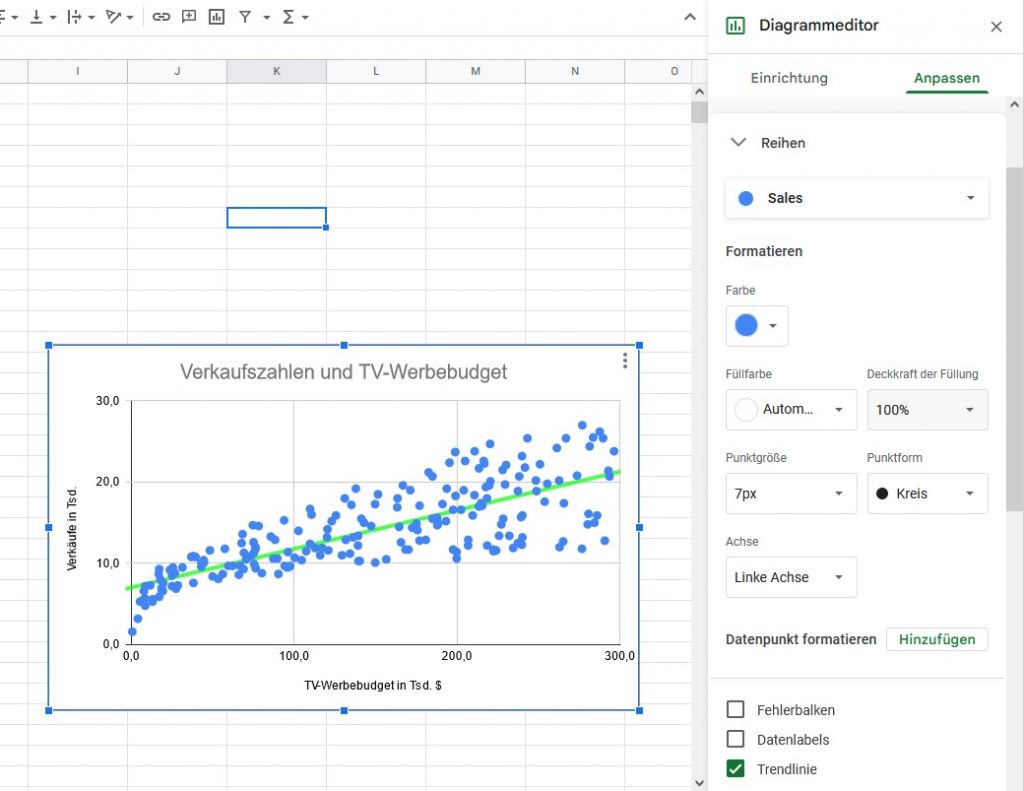Enable the Fehlerbalken checkbox
Screen dimensions: 1024x791
click(x=736, y=710)
